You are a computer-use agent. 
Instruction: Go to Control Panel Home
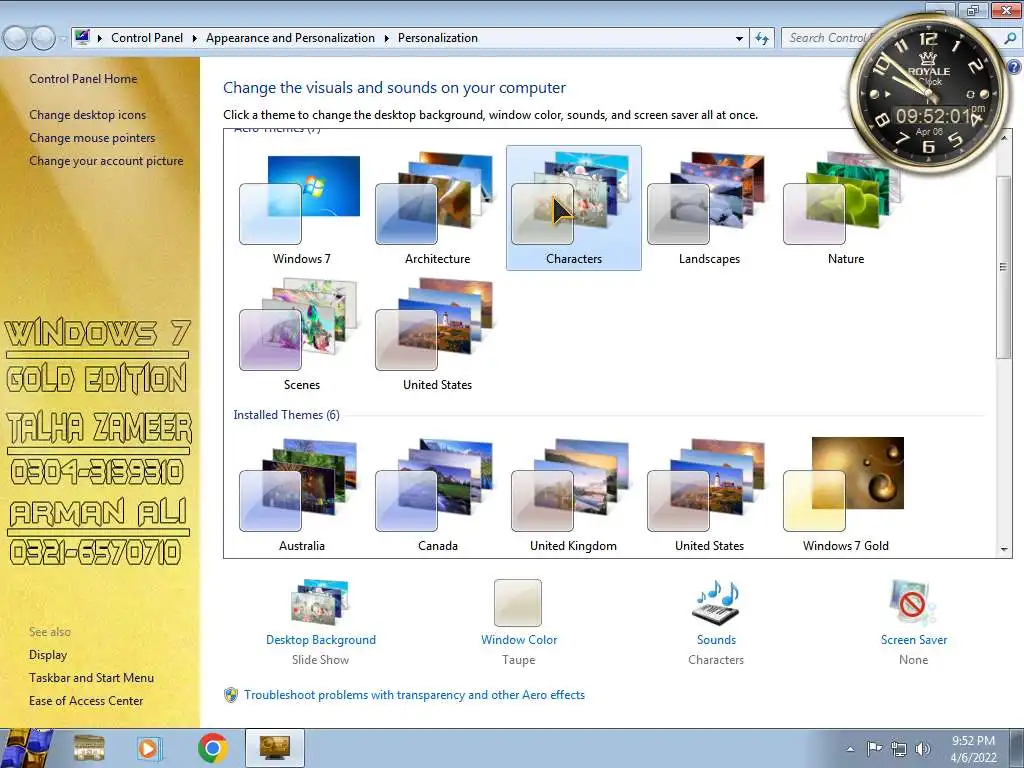(x=83, y=78)
